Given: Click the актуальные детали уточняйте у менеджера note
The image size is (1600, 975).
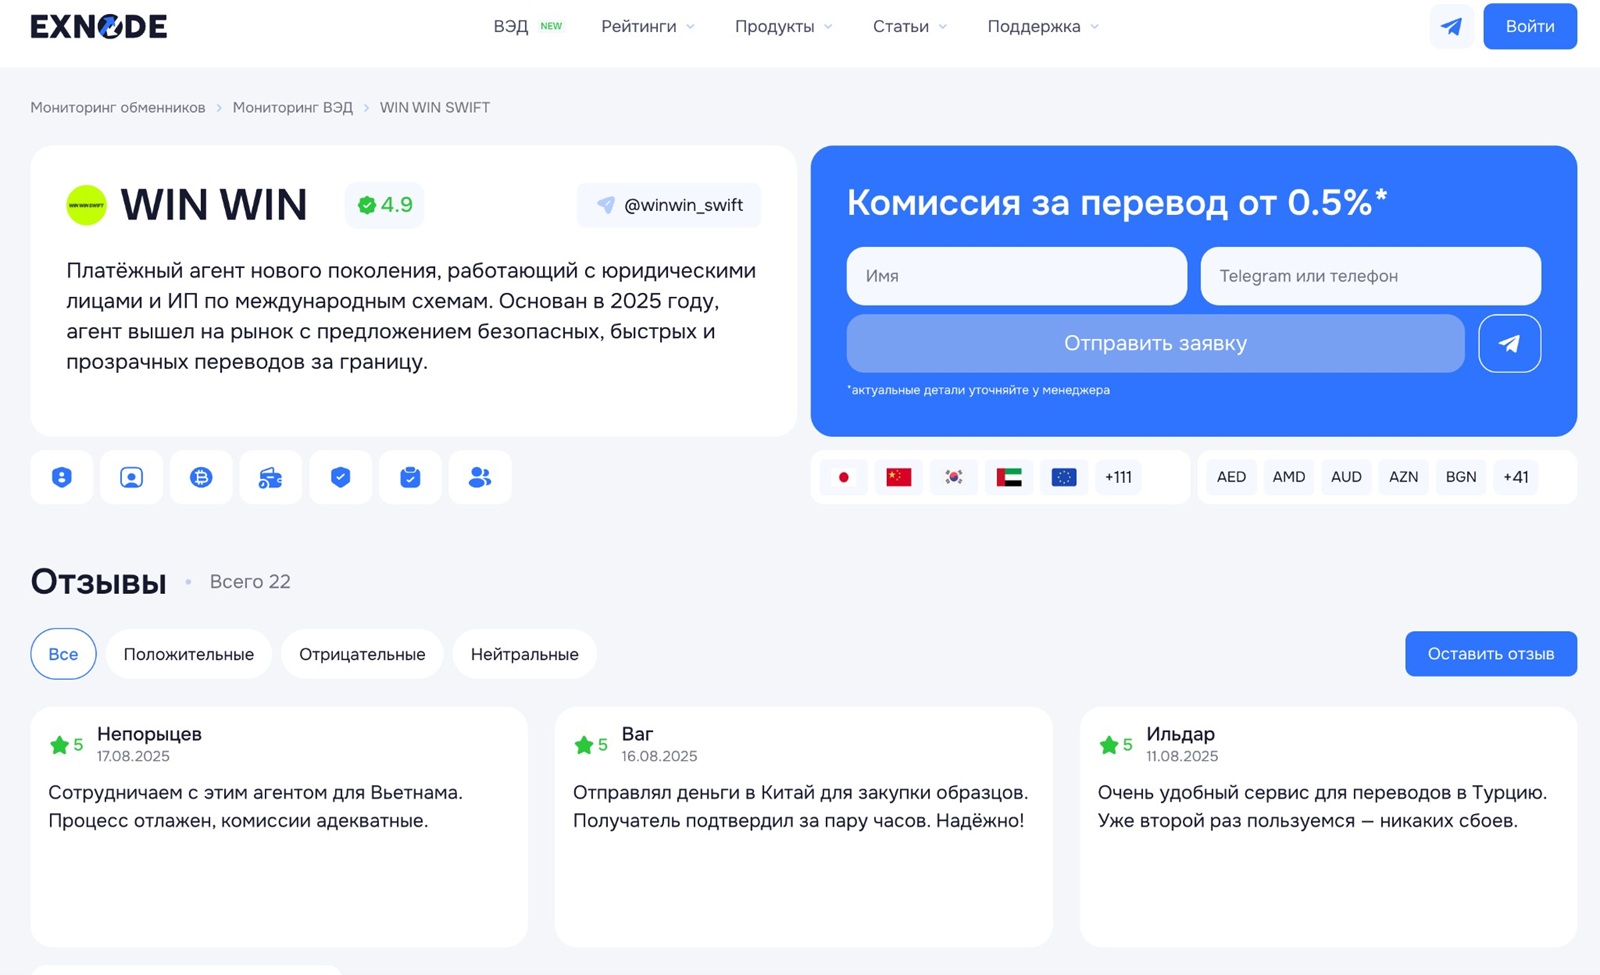Looking at the screenshot, I should click(x=978, y=390).
